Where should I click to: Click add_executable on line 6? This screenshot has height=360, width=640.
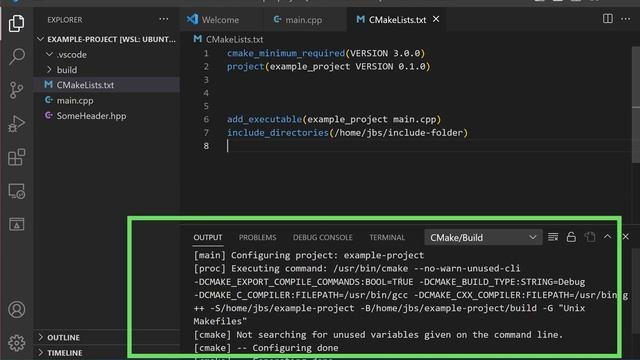[264, 119]
